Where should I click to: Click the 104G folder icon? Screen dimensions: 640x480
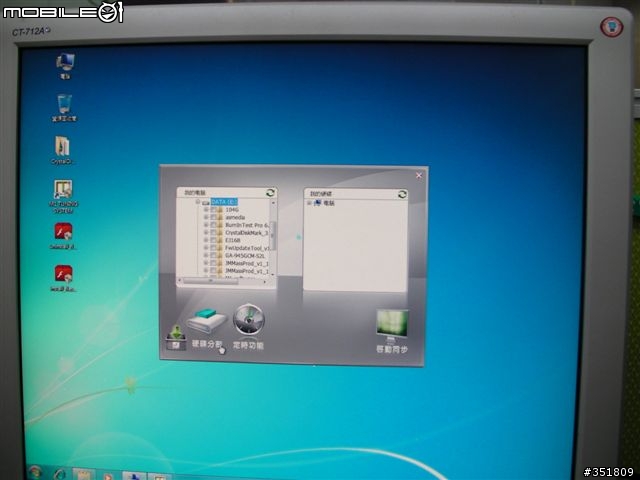coord(220,210)
